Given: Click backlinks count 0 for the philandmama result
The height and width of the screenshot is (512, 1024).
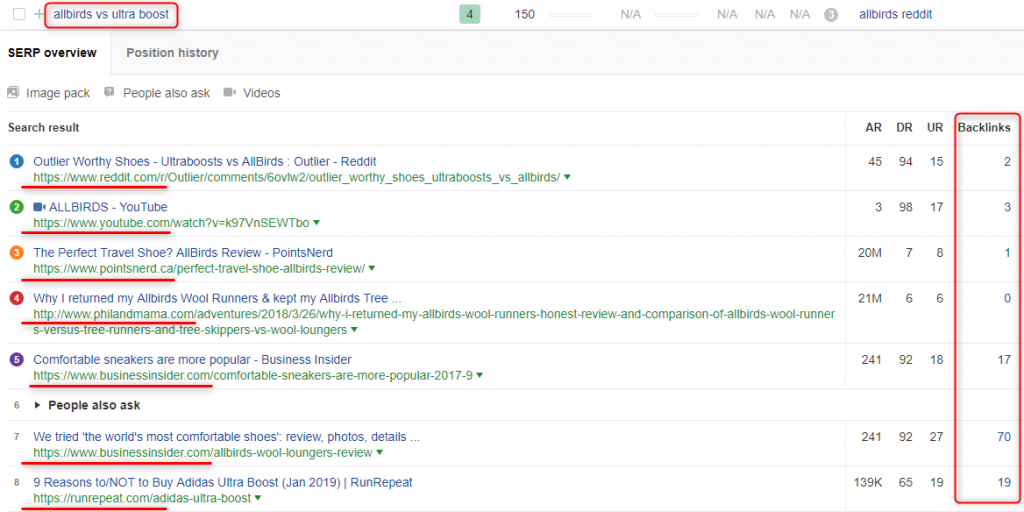Looking at the screenshot, I should (1007, 298).
